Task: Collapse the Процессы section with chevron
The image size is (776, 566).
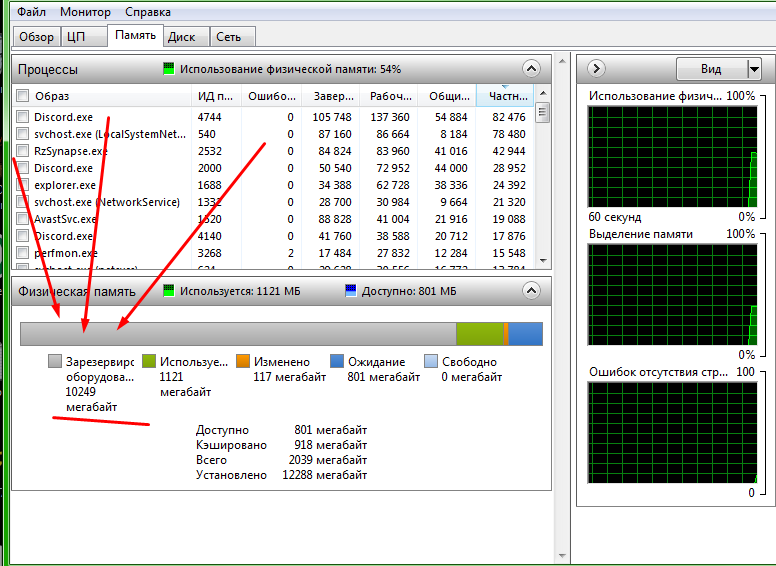Action: tap(531, 68)
